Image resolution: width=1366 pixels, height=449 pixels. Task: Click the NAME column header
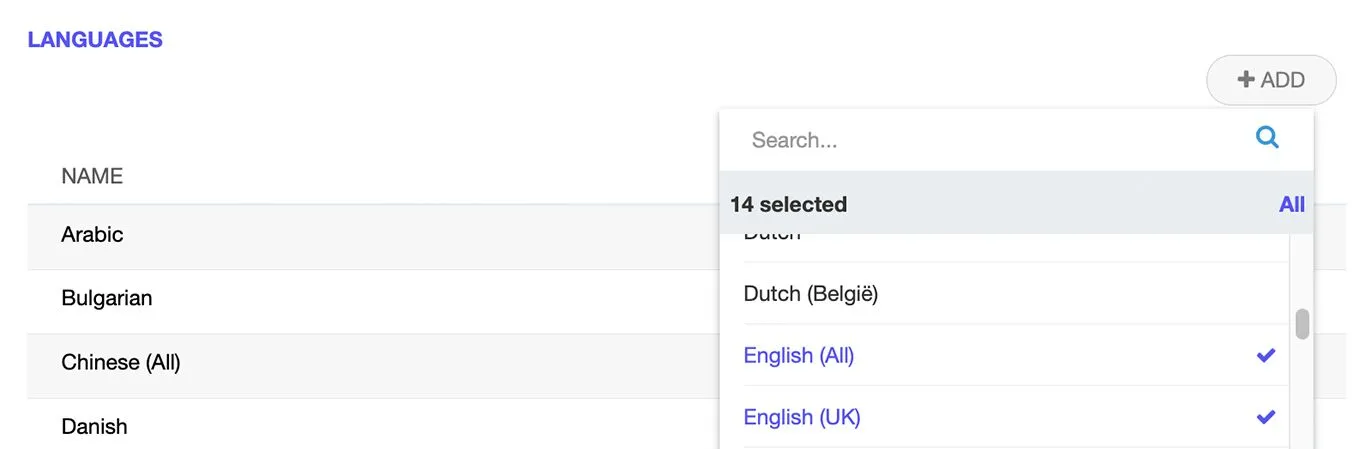tap(92, 176)
